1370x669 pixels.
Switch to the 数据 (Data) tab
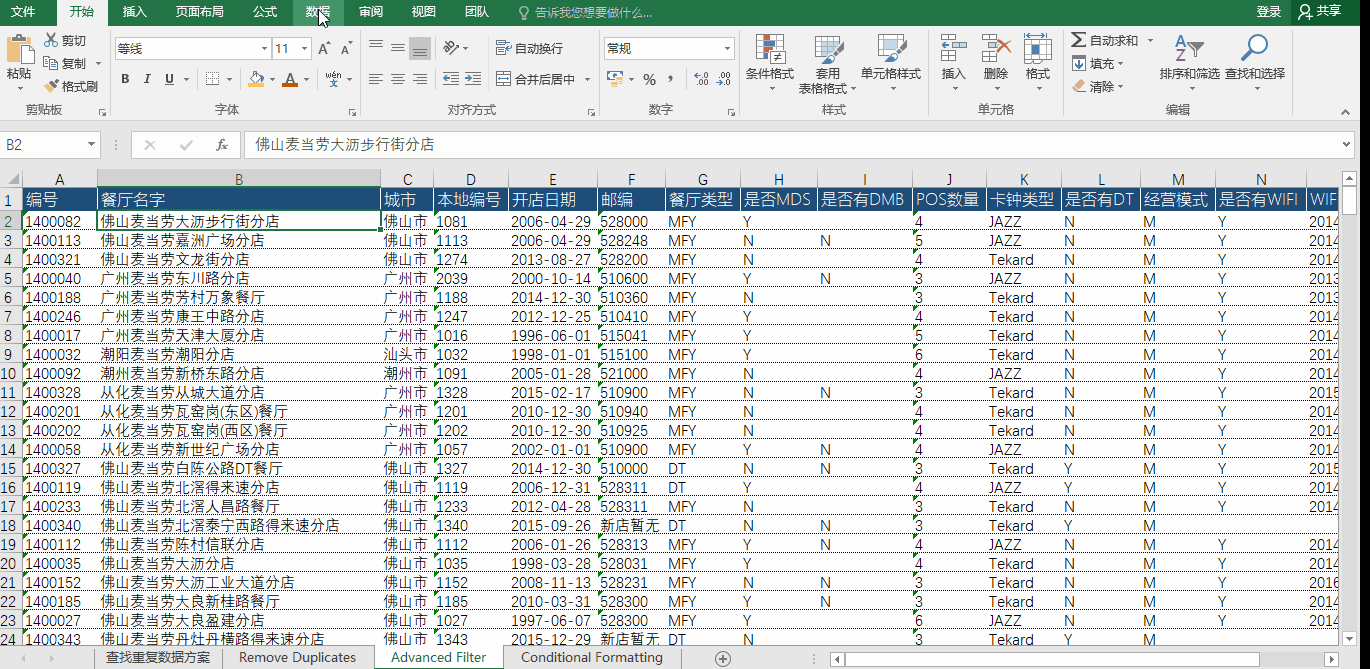[x=318, y=12]
